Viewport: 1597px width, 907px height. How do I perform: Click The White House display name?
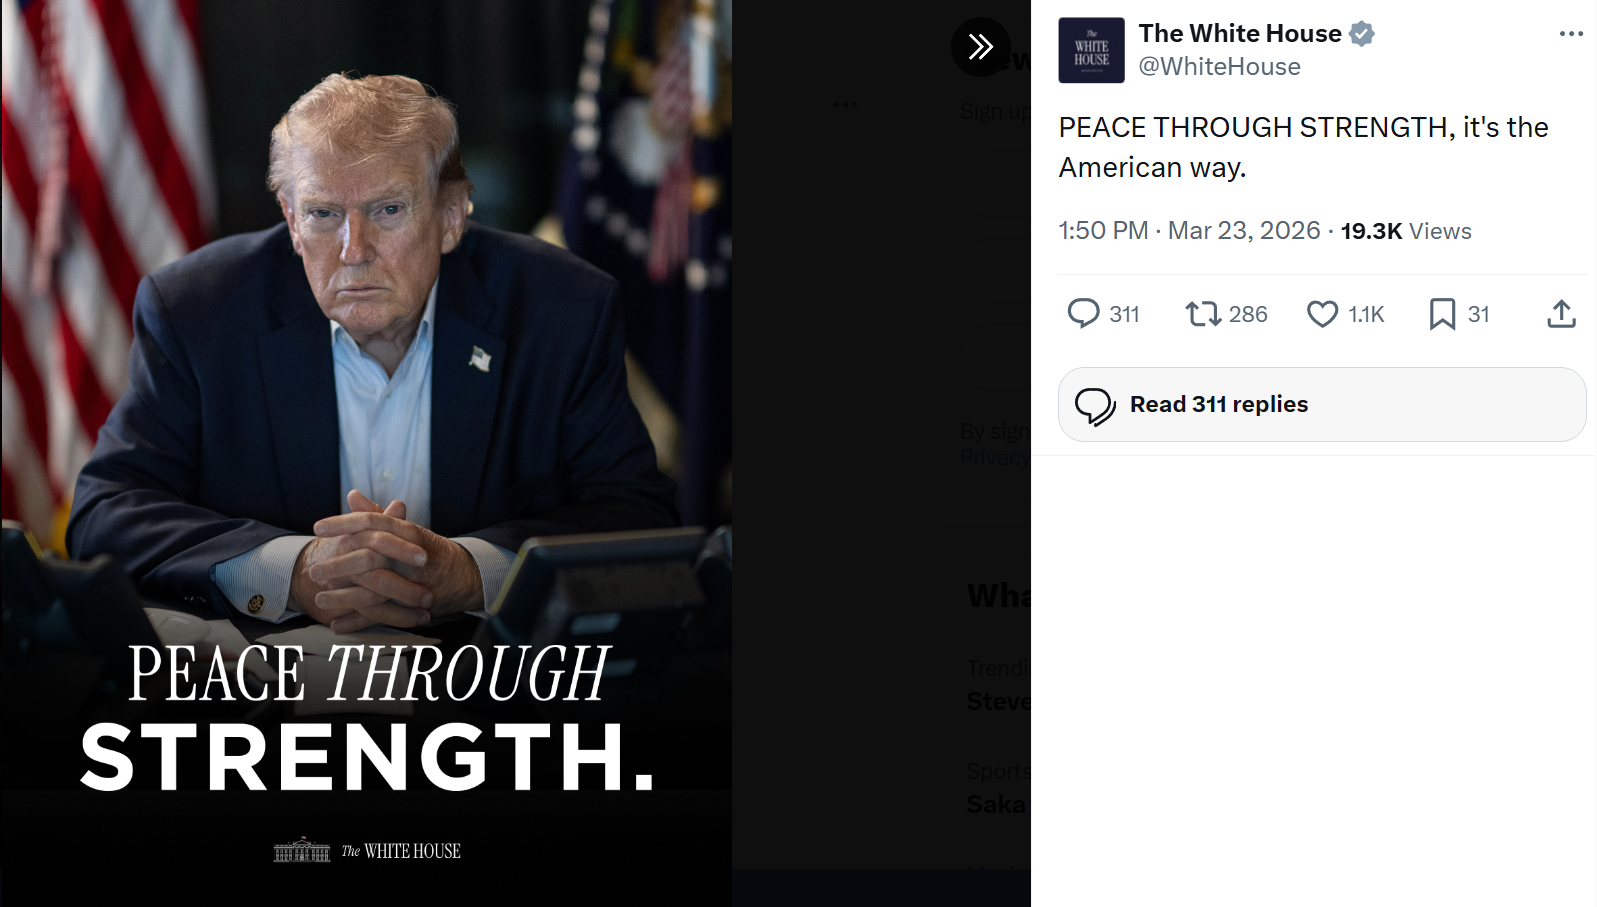coord(1240,34)
